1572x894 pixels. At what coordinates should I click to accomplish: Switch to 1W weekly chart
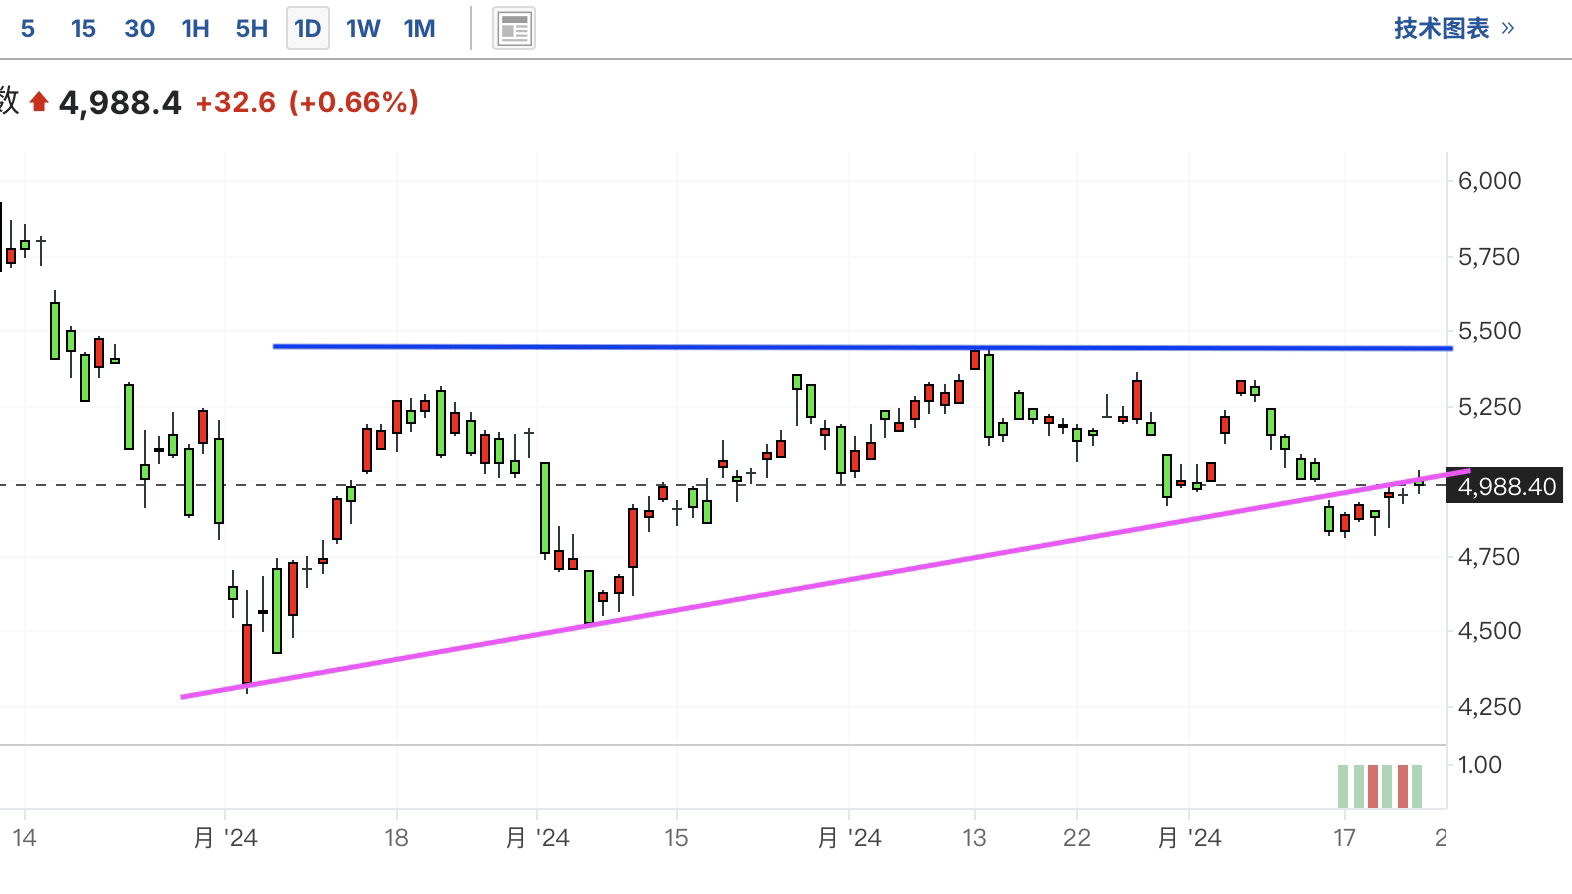click(363, 29)
